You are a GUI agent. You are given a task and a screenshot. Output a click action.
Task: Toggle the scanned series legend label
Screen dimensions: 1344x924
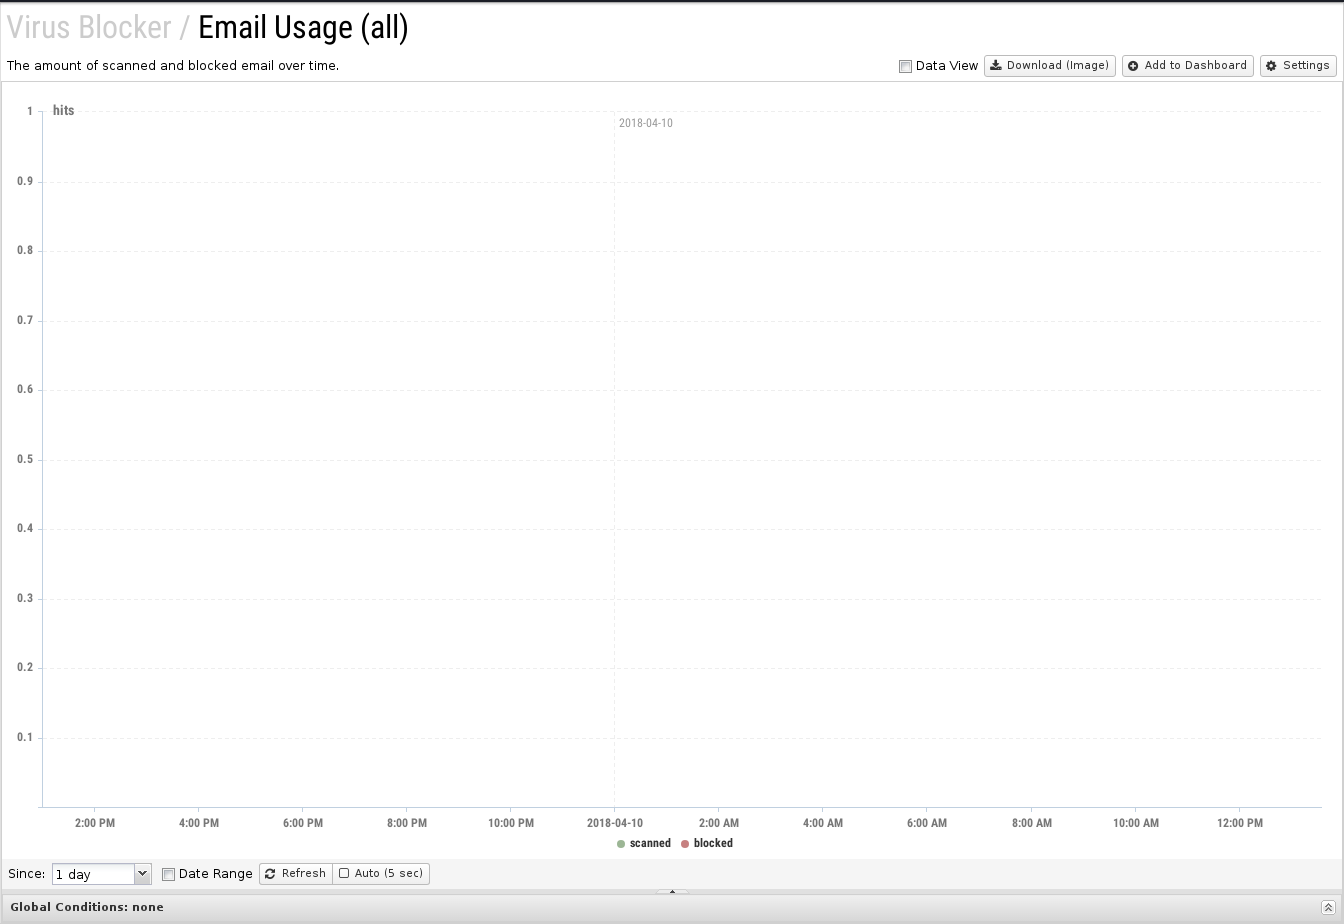pos(650,844)
